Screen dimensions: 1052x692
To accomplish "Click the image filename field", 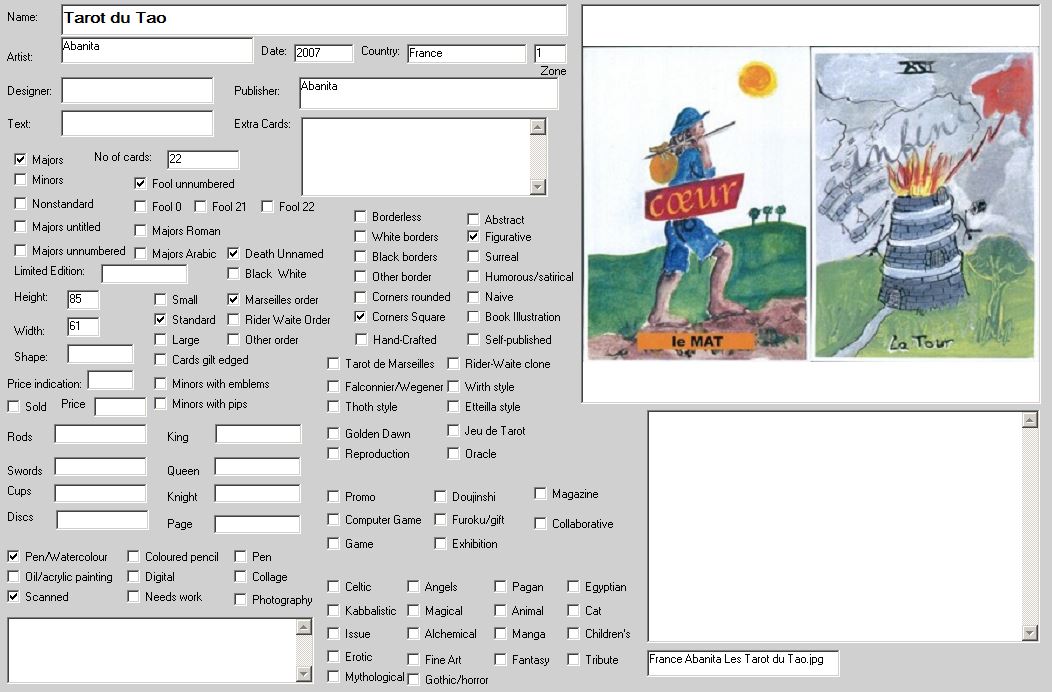I will point(742,662).
